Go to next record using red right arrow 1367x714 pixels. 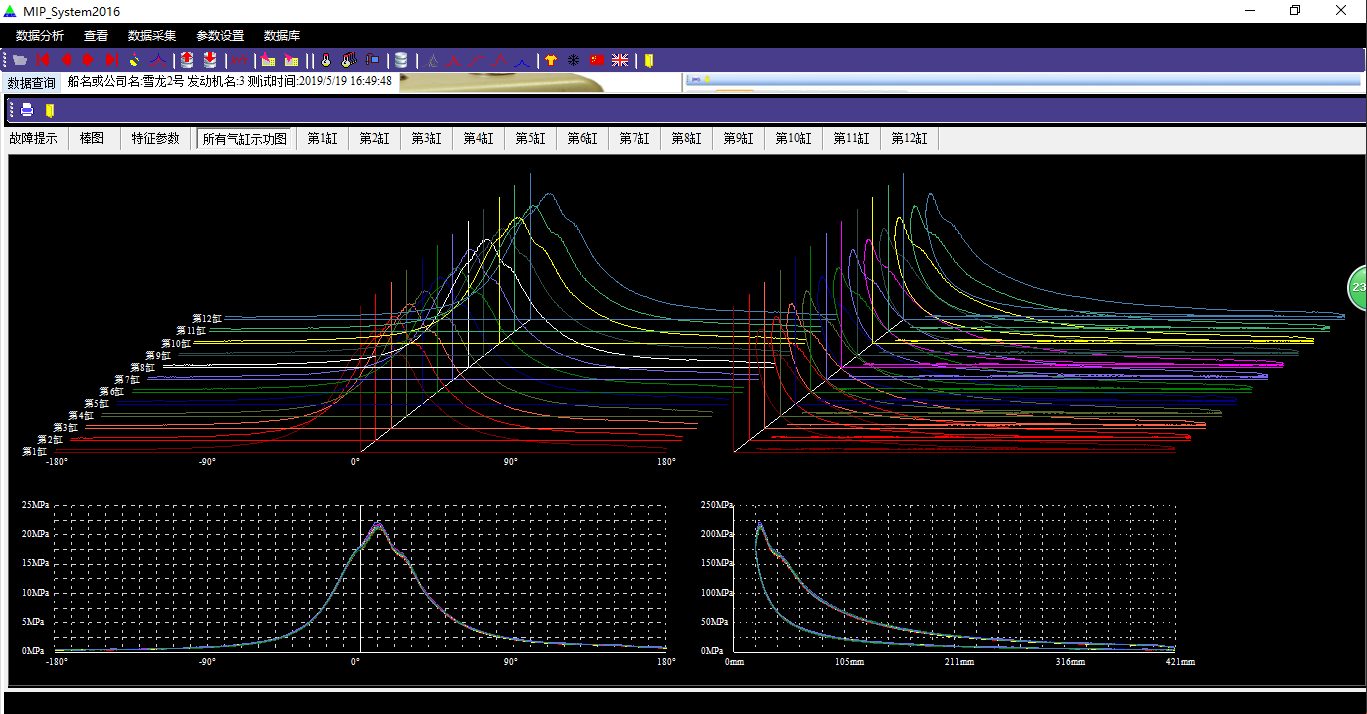click(89, 60)
